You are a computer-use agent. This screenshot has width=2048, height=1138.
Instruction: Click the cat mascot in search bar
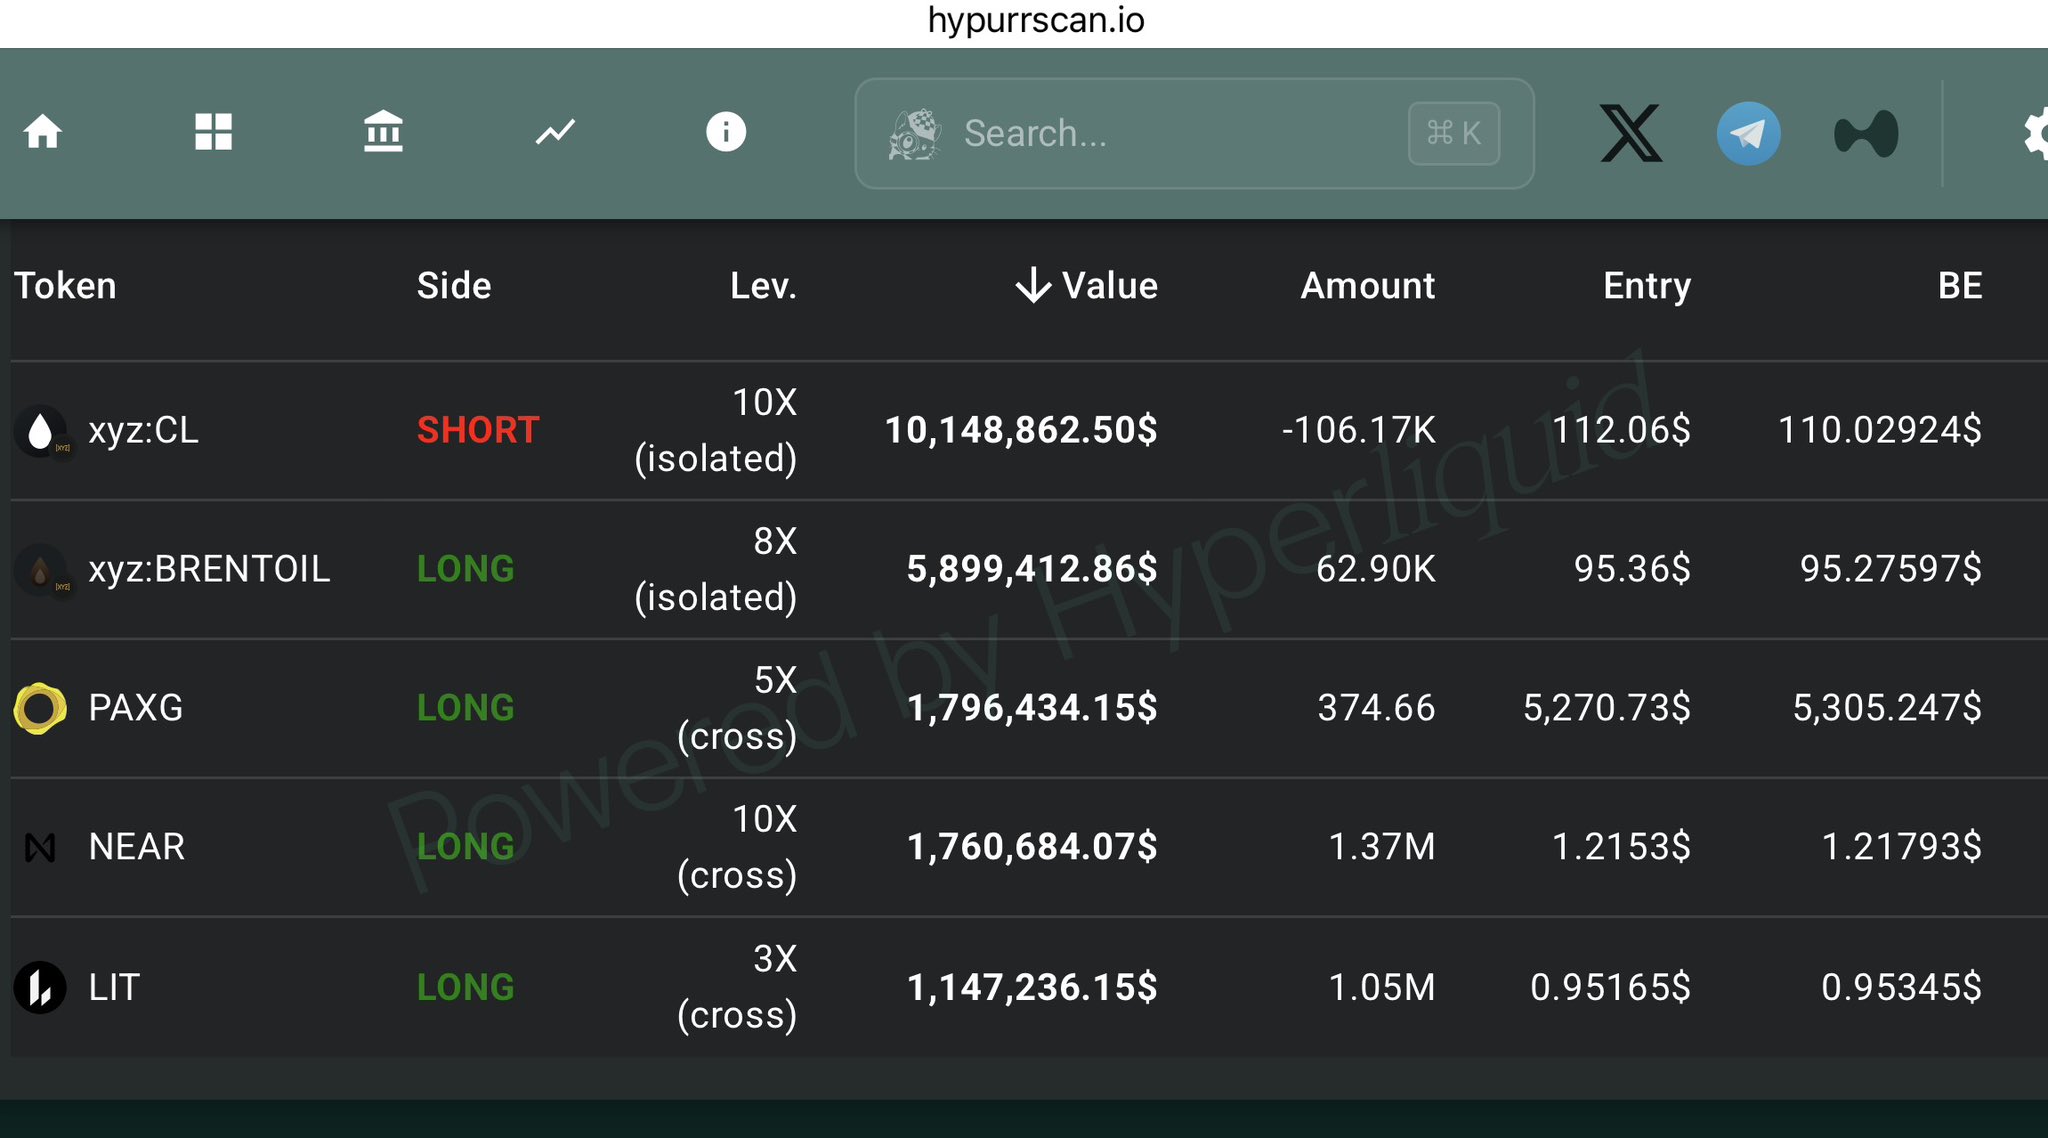pos(915,134)
